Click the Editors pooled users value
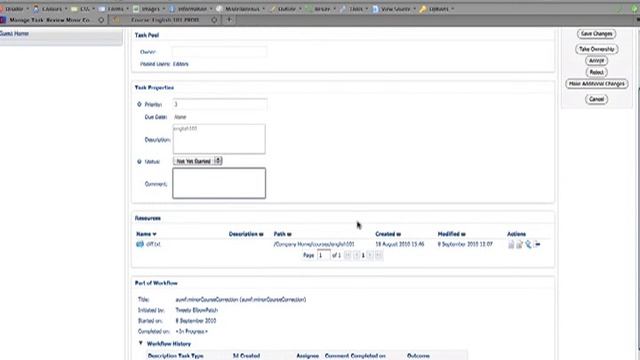 [180, 64]
